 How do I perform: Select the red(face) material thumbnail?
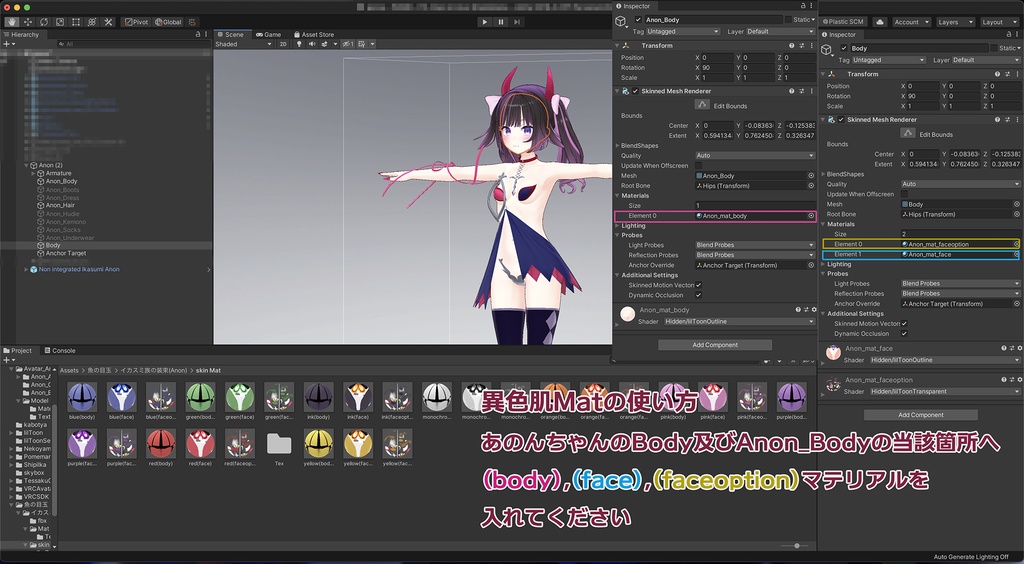tap(200, 444)
